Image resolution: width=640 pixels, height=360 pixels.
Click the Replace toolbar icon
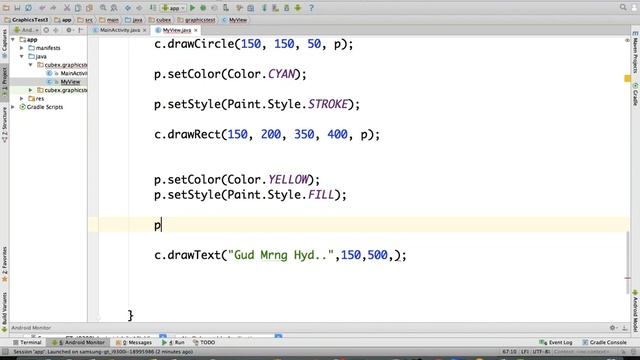[114, 8]
